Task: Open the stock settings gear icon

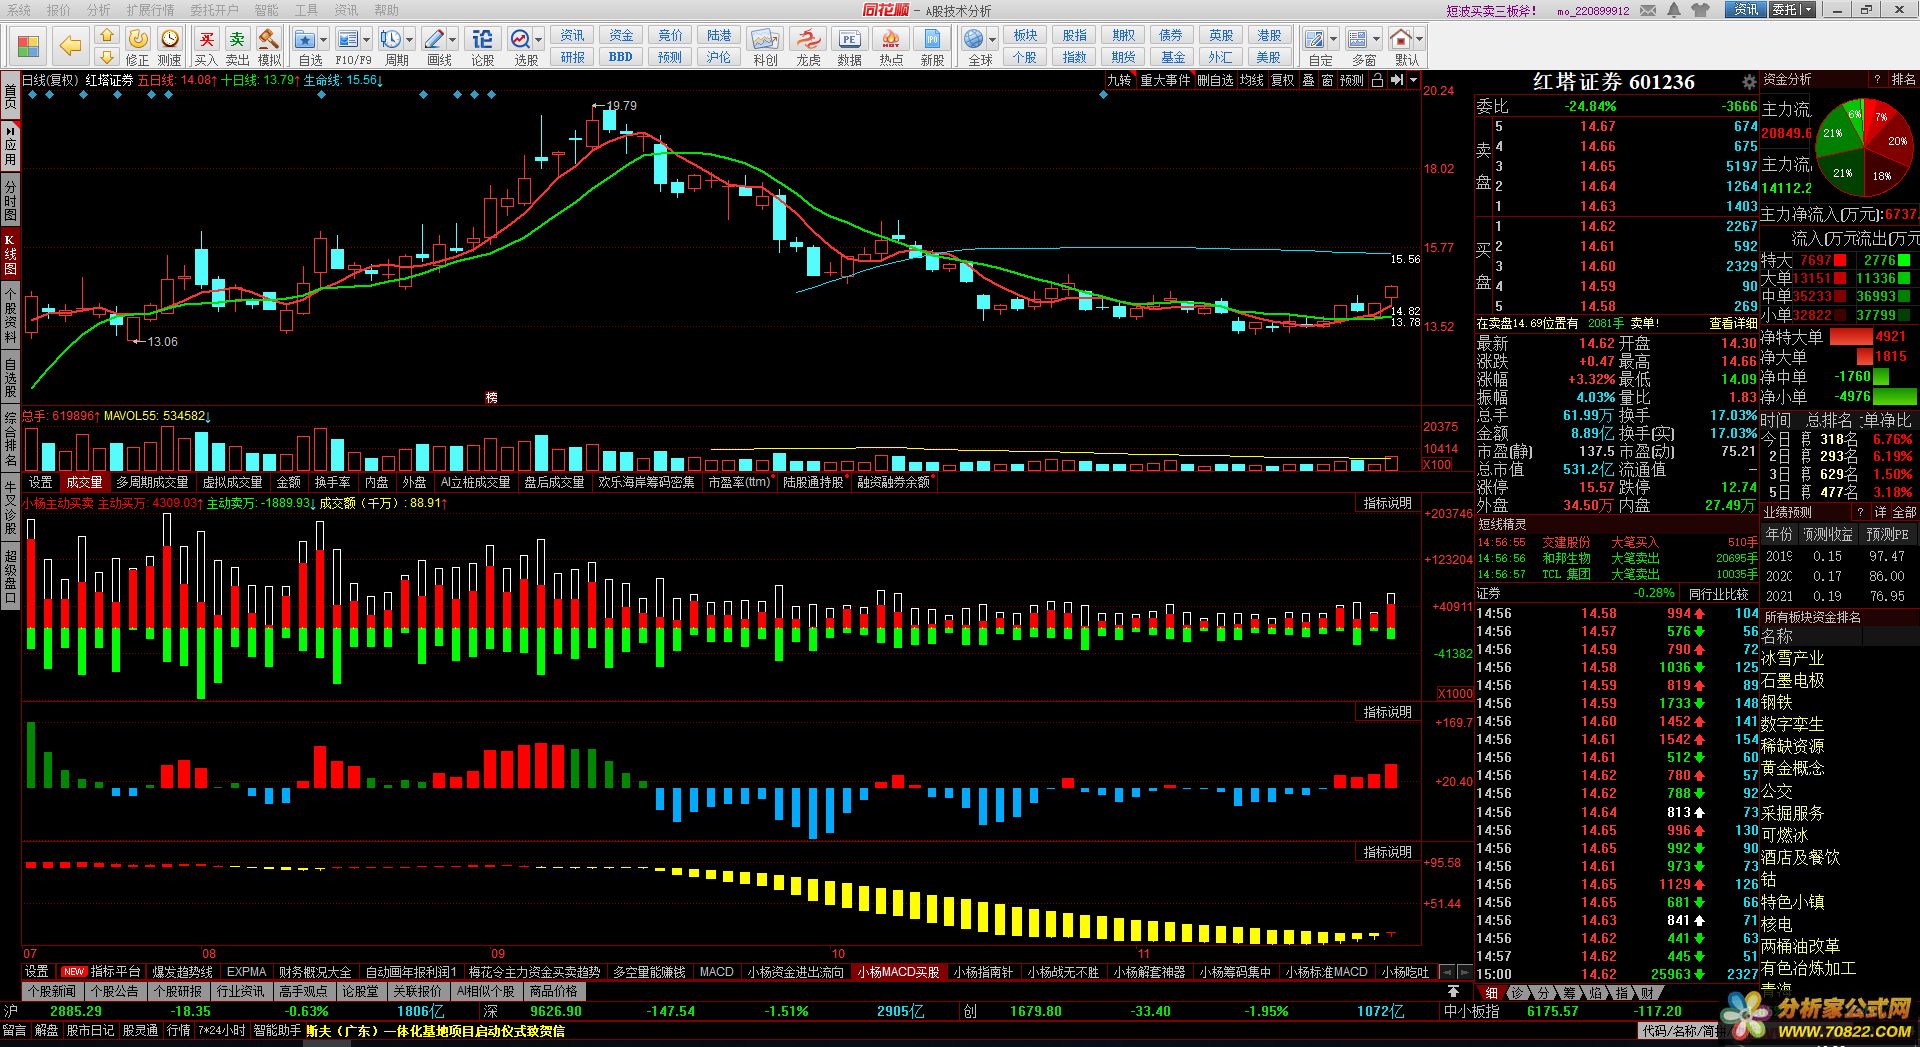Action: 1749,82
